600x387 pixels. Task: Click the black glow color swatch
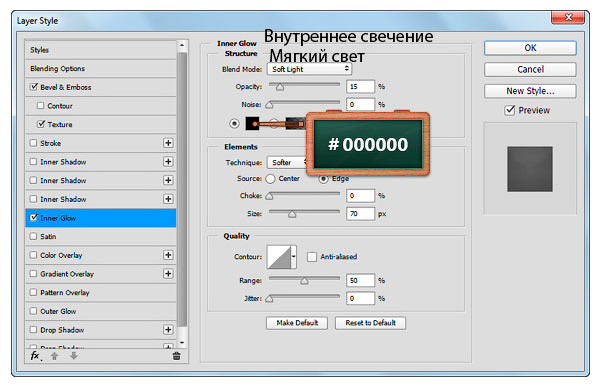252,123
